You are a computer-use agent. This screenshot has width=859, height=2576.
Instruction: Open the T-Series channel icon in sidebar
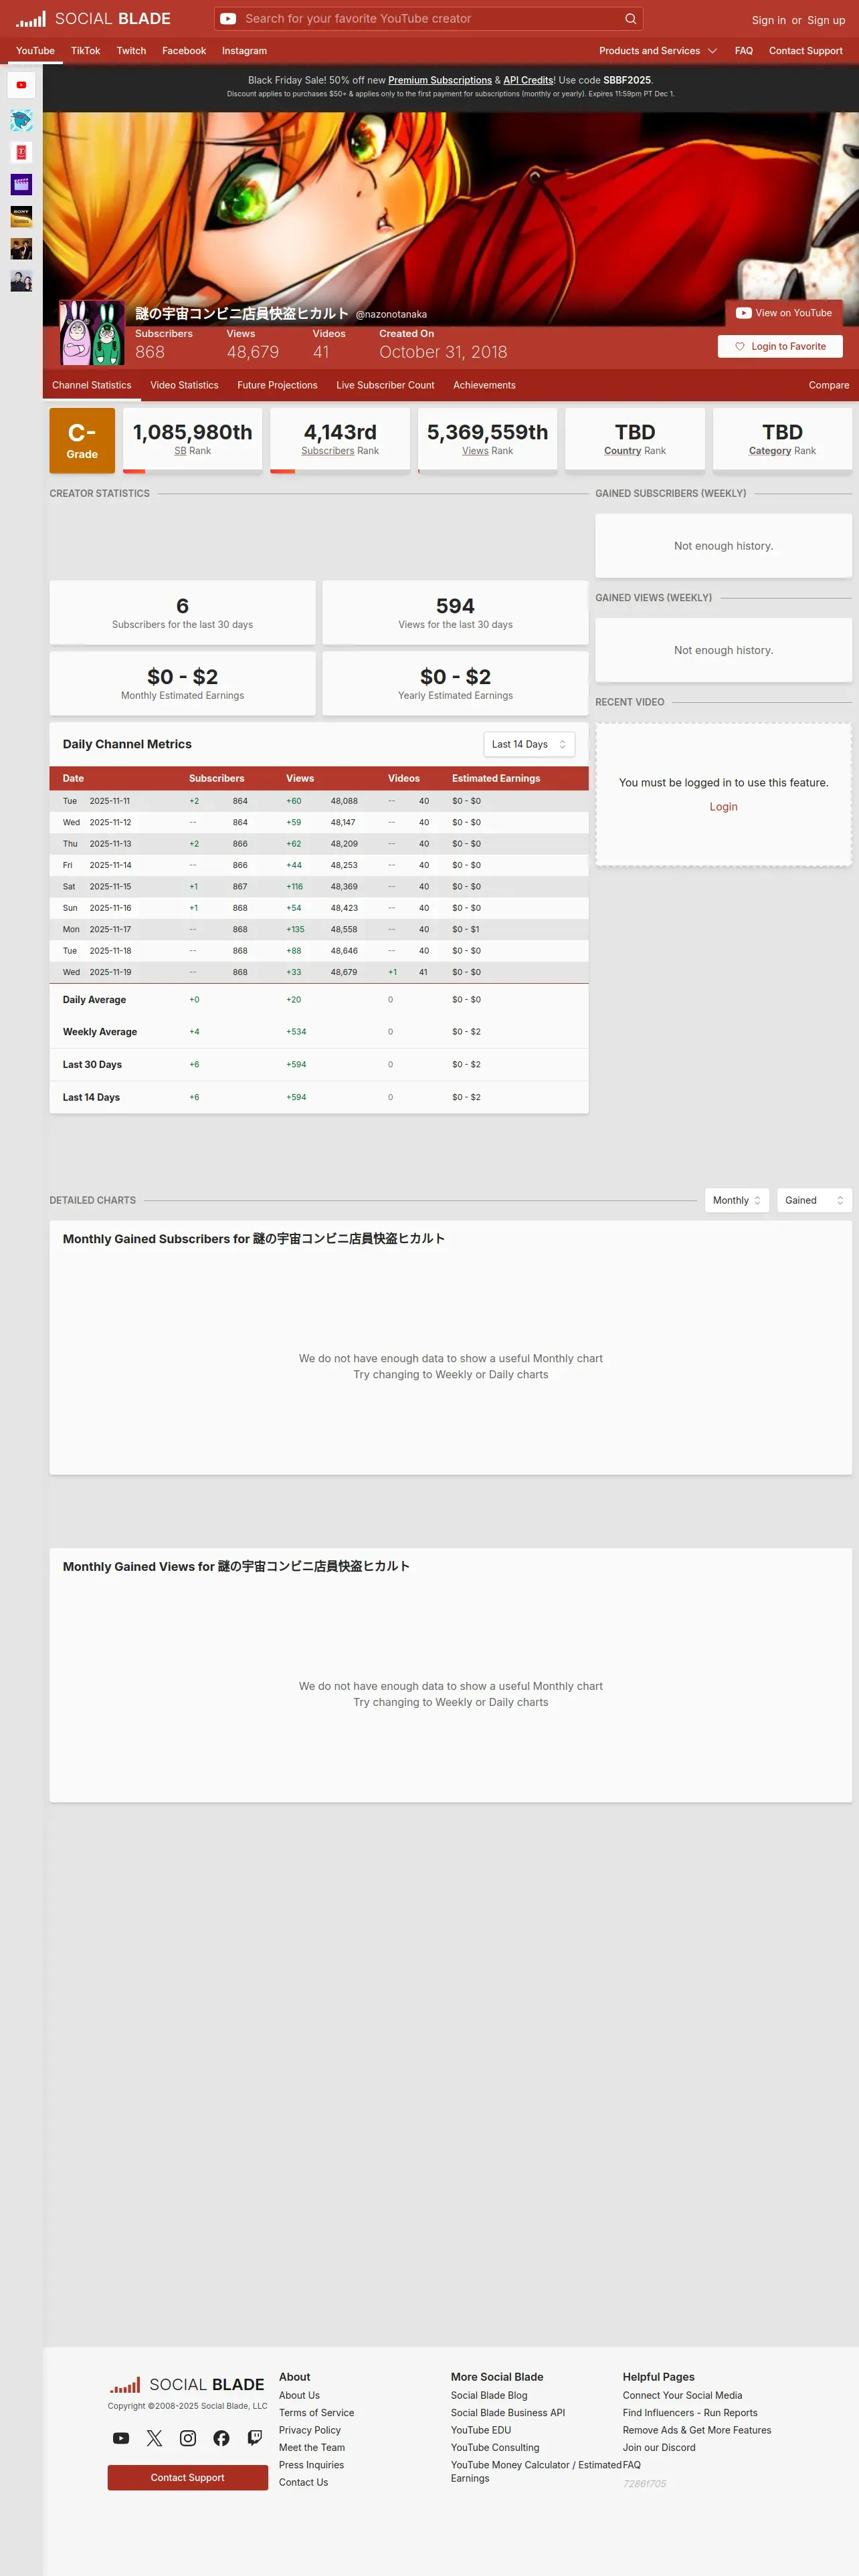(x=21, y=152)
